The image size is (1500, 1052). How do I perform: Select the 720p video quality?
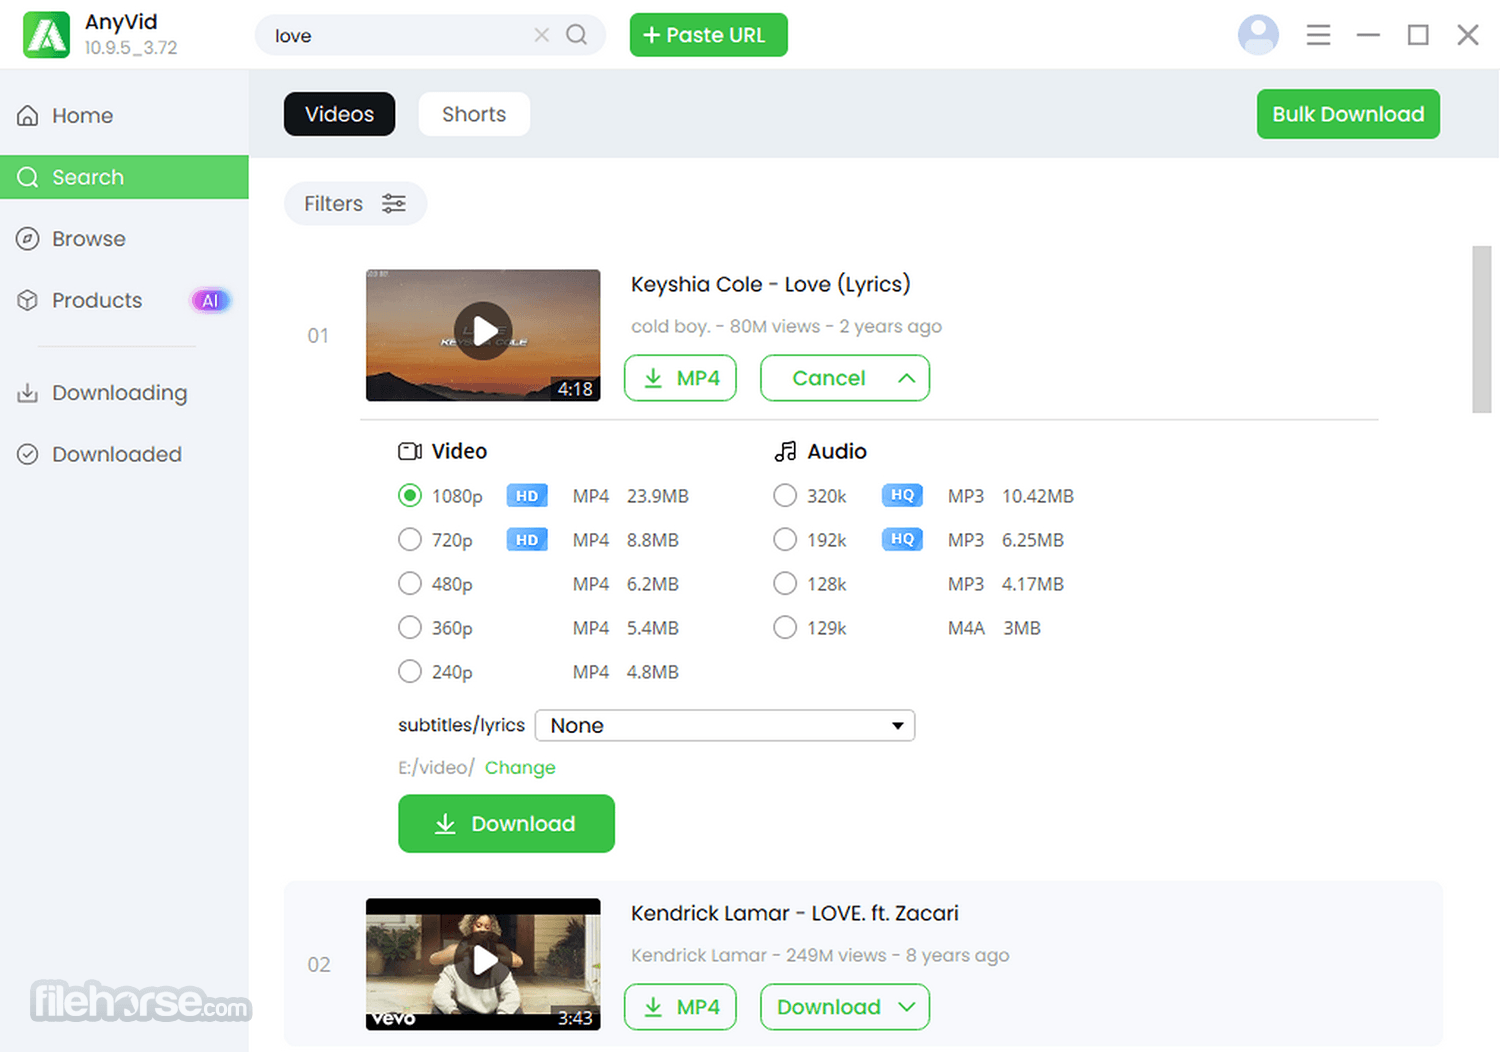click(410, 540)
